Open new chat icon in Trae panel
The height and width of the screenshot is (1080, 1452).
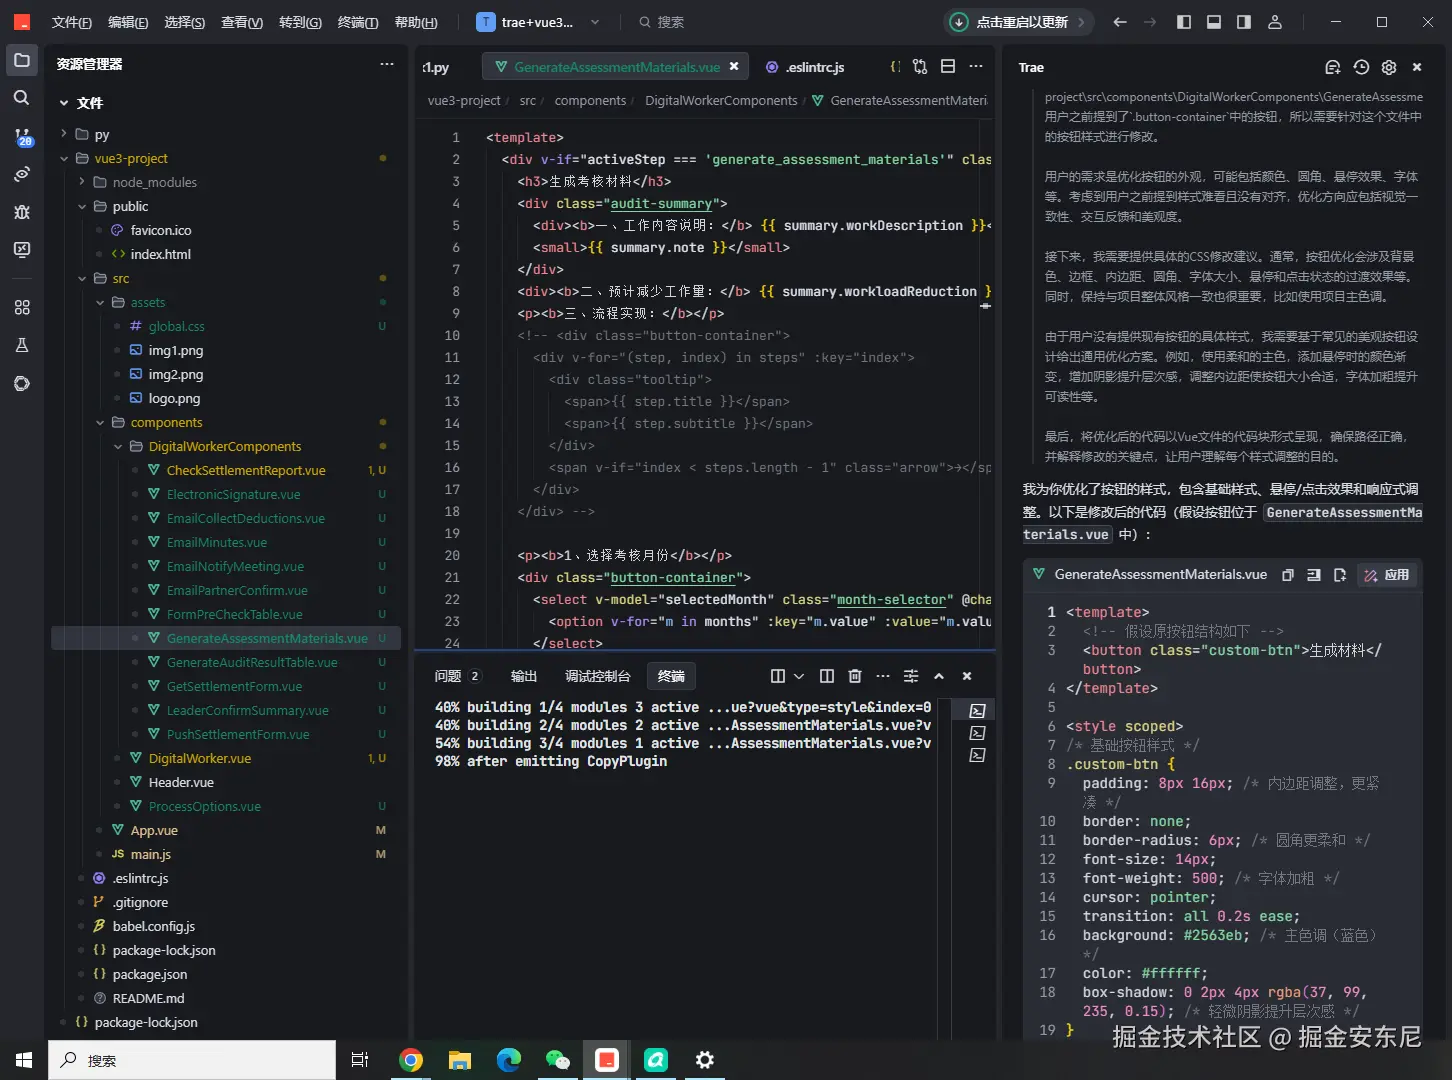pos(1332,67)
